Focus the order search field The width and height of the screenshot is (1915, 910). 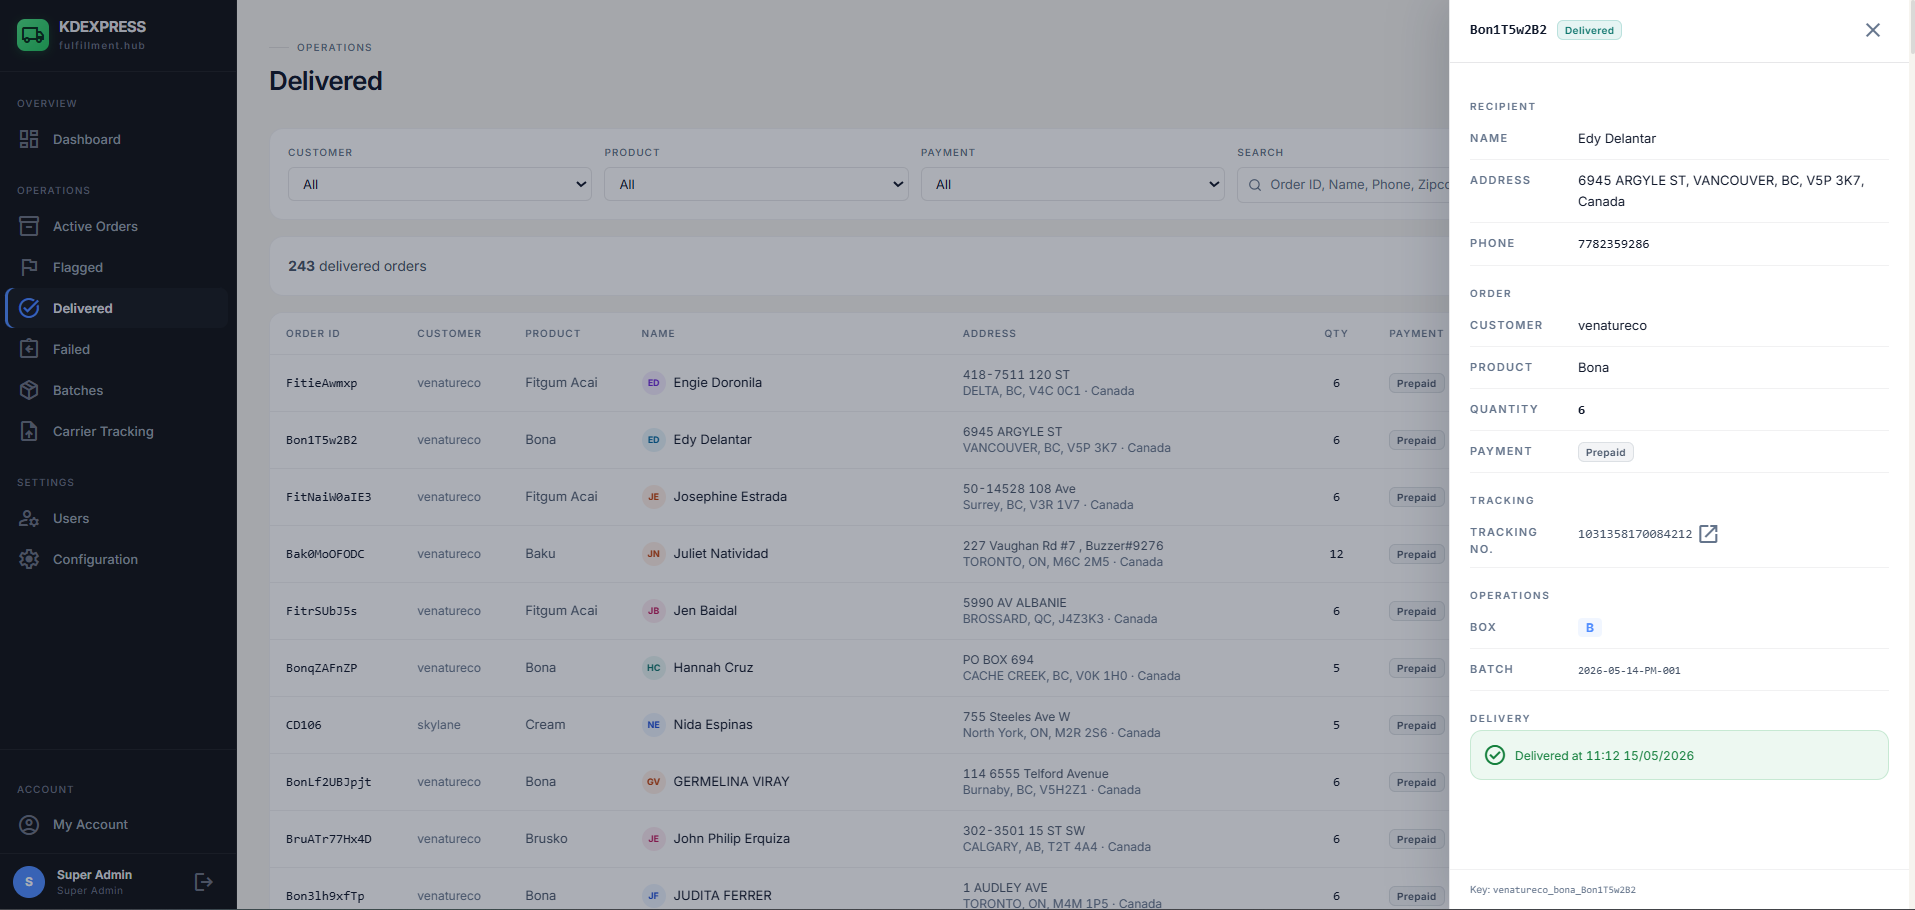(x=1343, y=184)
